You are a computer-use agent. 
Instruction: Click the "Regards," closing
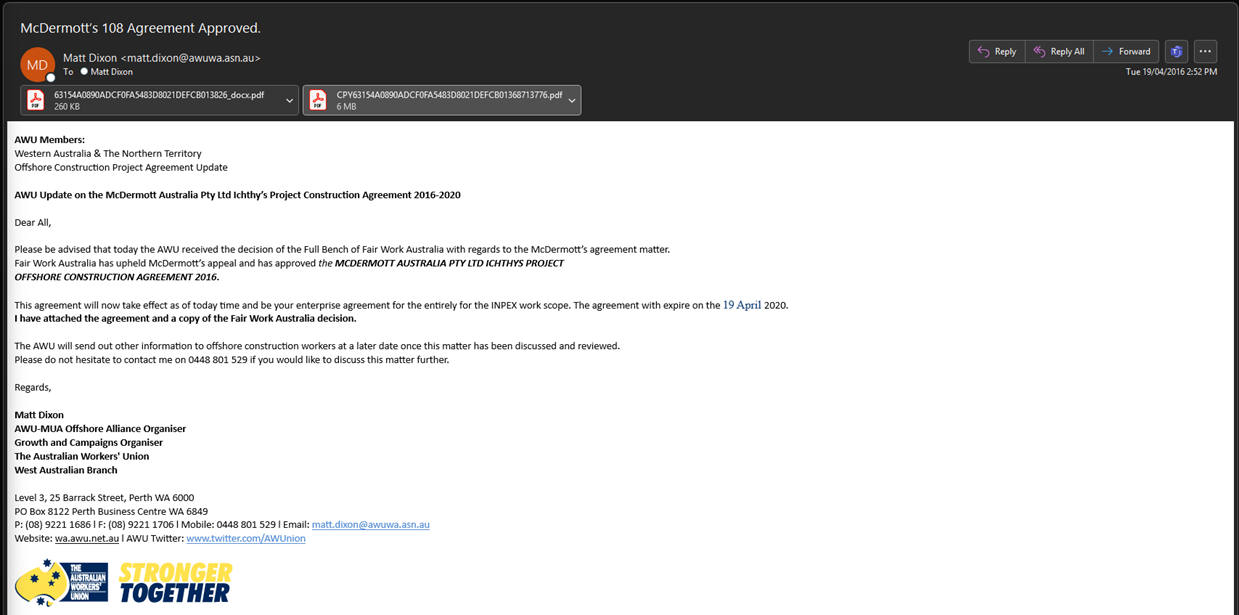click(x=33, y=387)
